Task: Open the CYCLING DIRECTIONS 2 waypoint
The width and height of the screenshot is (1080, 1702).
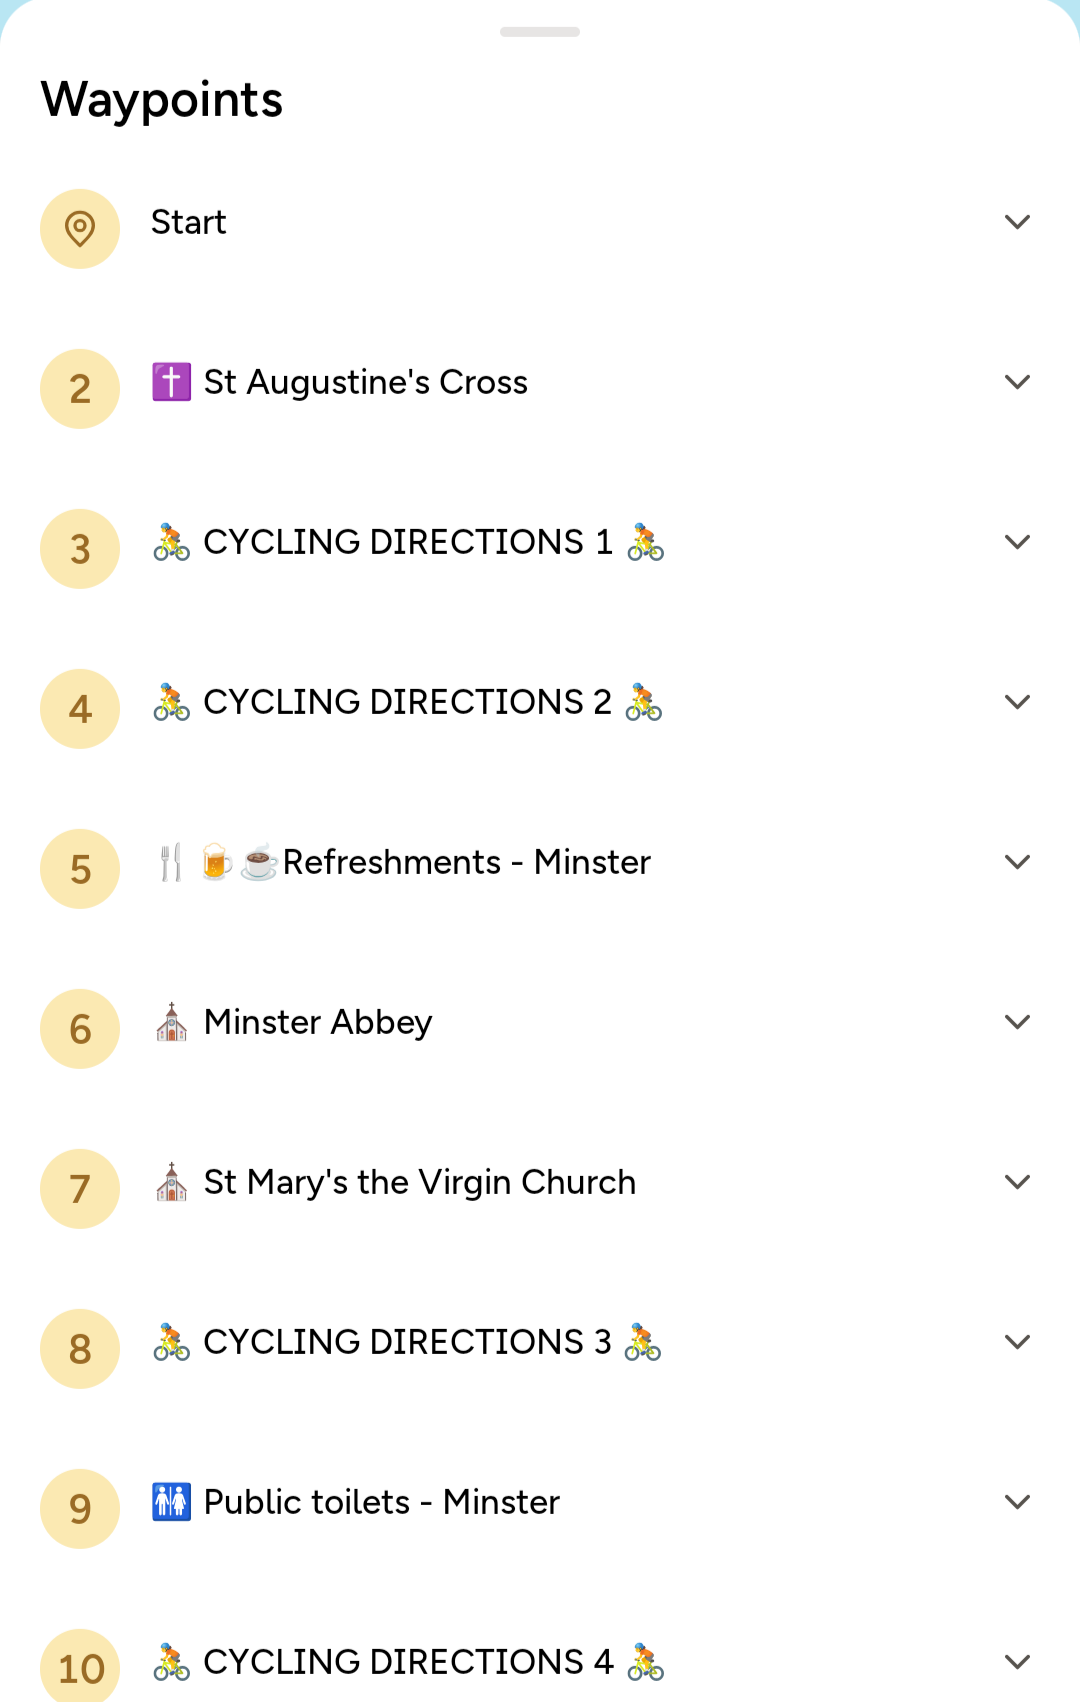Action: 407,702
